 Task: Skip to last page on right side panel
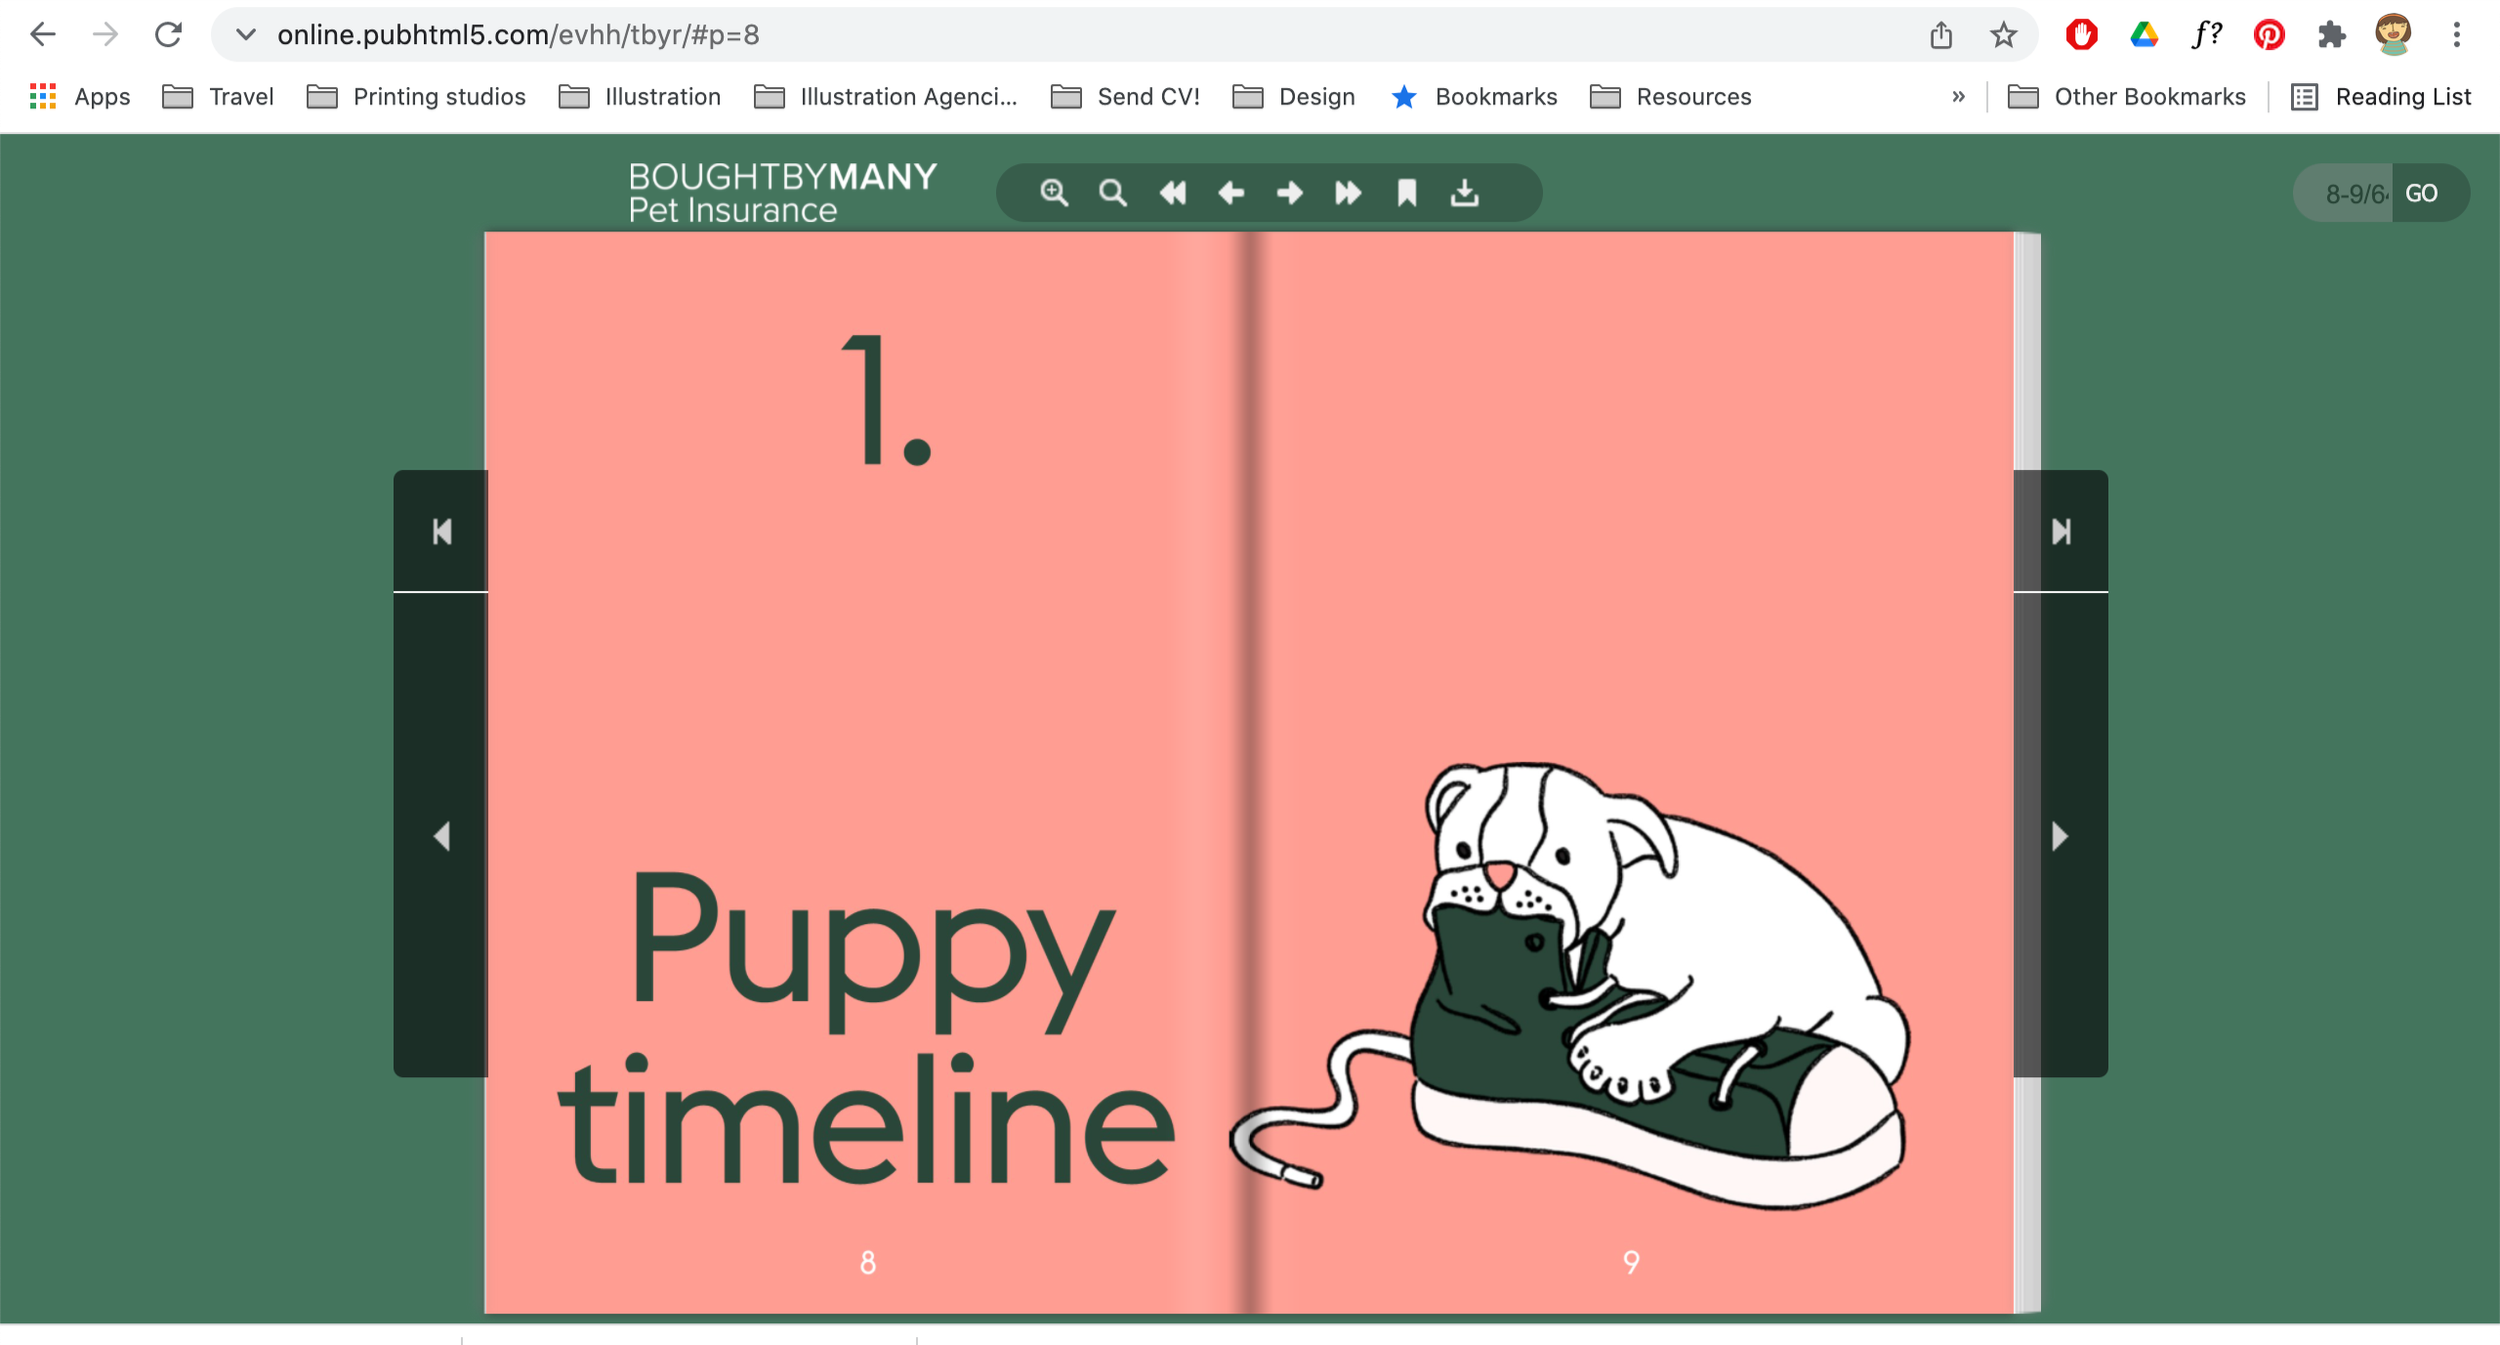(x=2061, y=532)
